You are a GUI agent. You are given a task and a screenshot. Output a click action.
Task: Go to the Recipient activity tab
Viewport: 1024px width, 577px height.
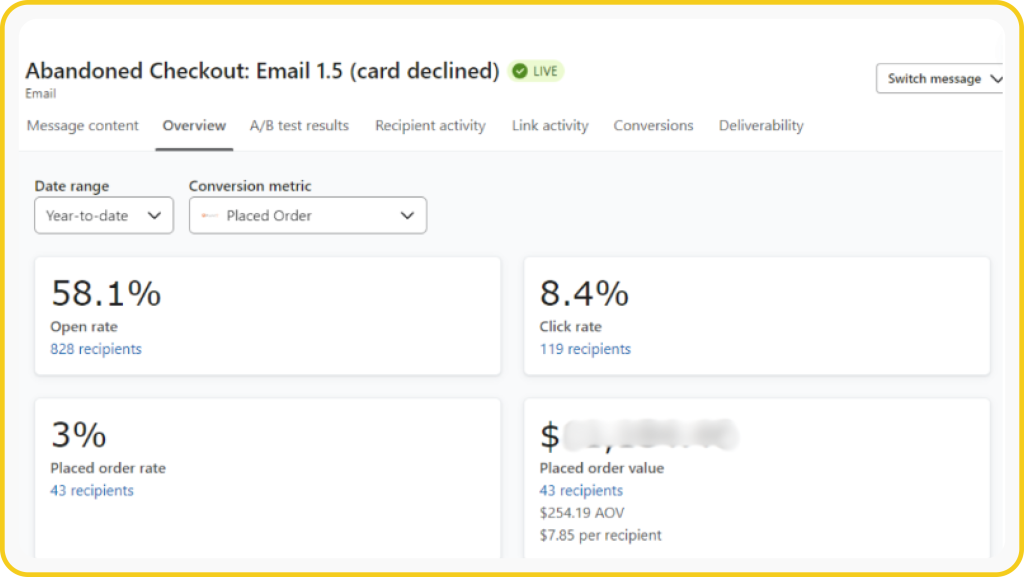tap(430, 126)
